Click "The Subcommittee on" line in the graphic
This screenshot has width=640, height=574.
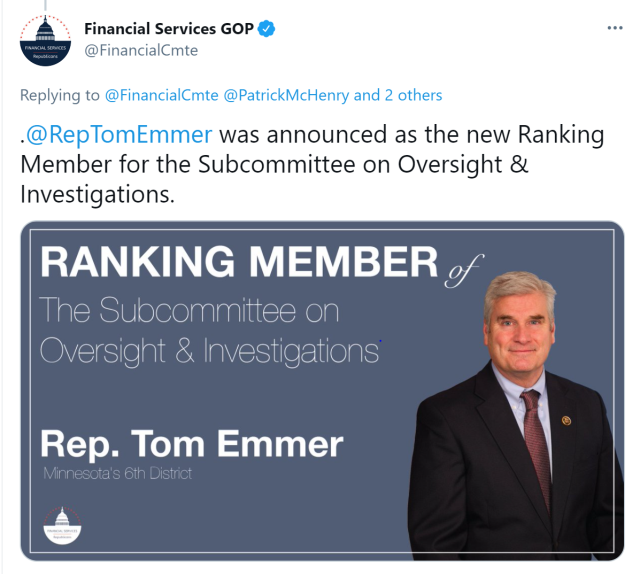188,311
